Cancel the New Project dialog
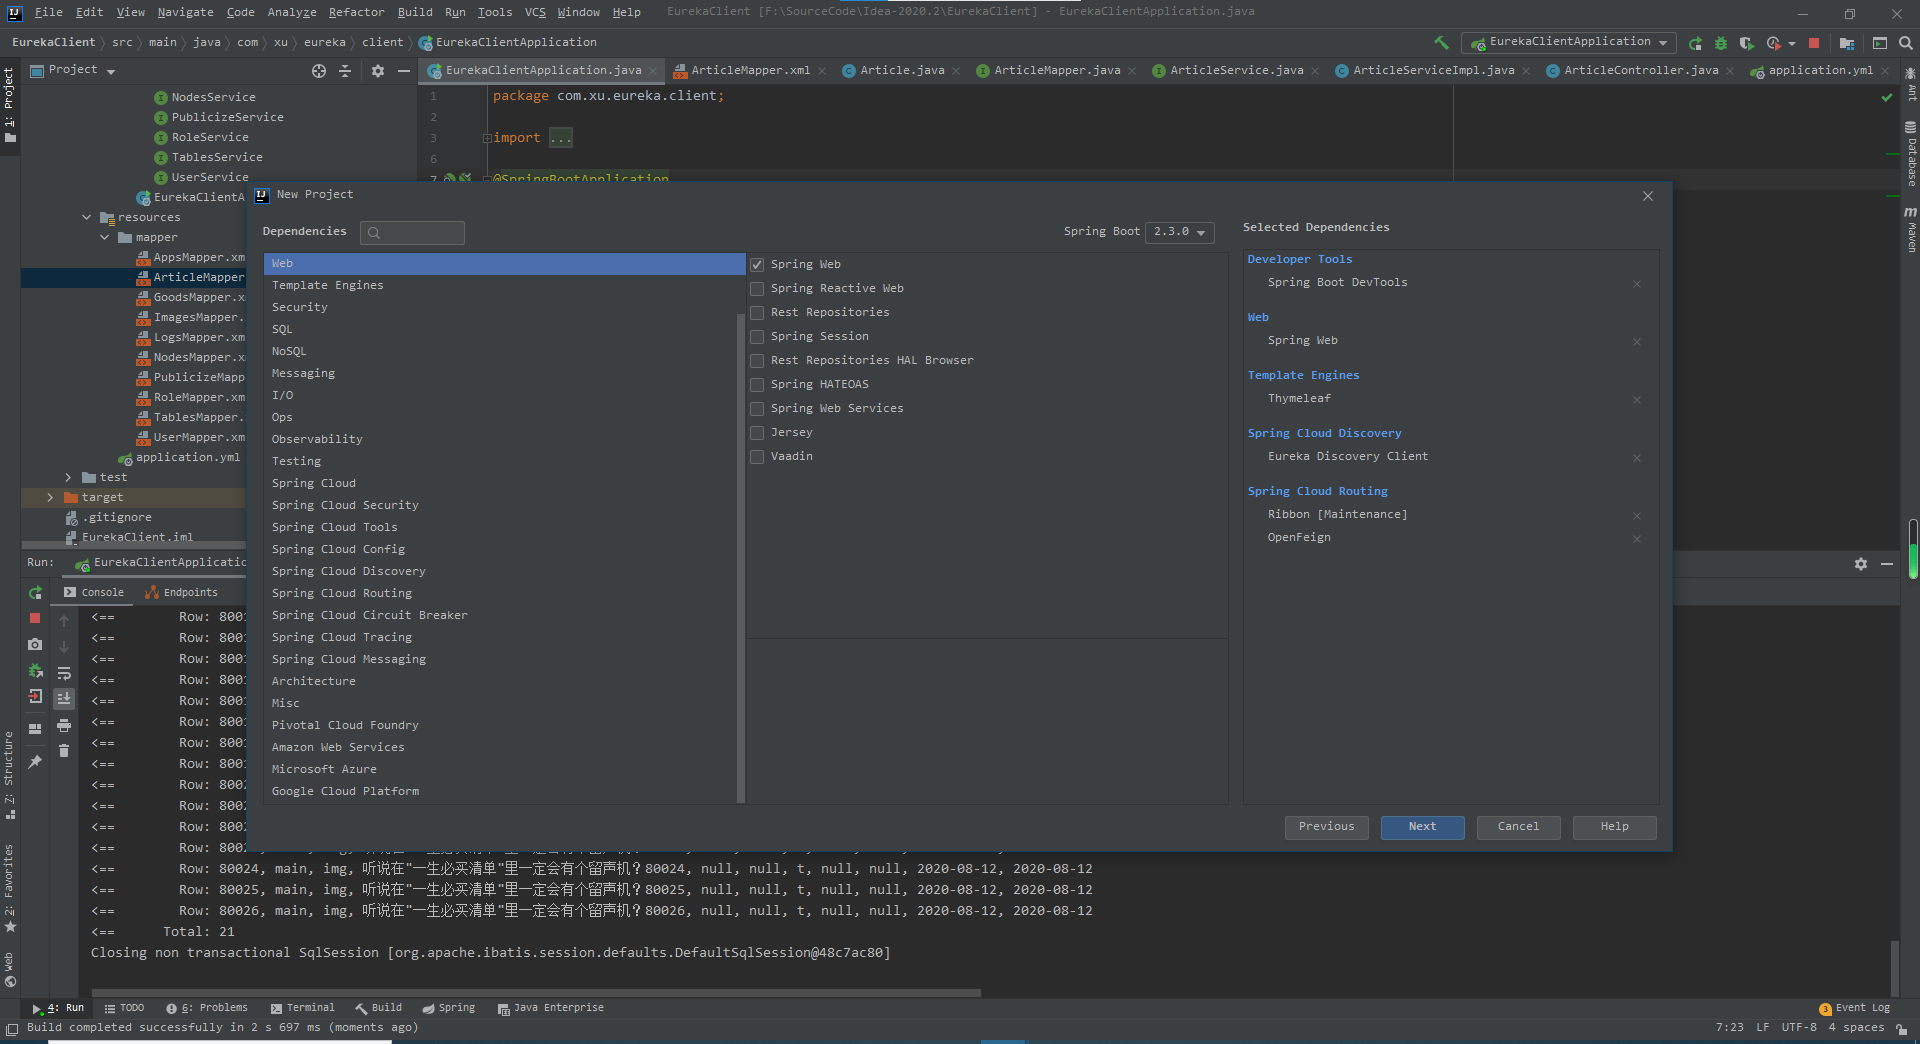 click(x=1518, y=827)
